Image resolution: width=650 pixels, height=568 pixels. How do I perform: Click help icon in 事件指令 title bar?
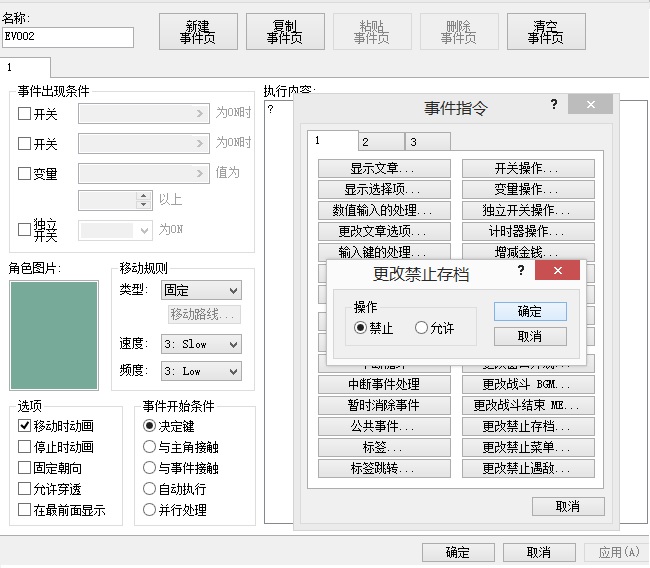554,104
